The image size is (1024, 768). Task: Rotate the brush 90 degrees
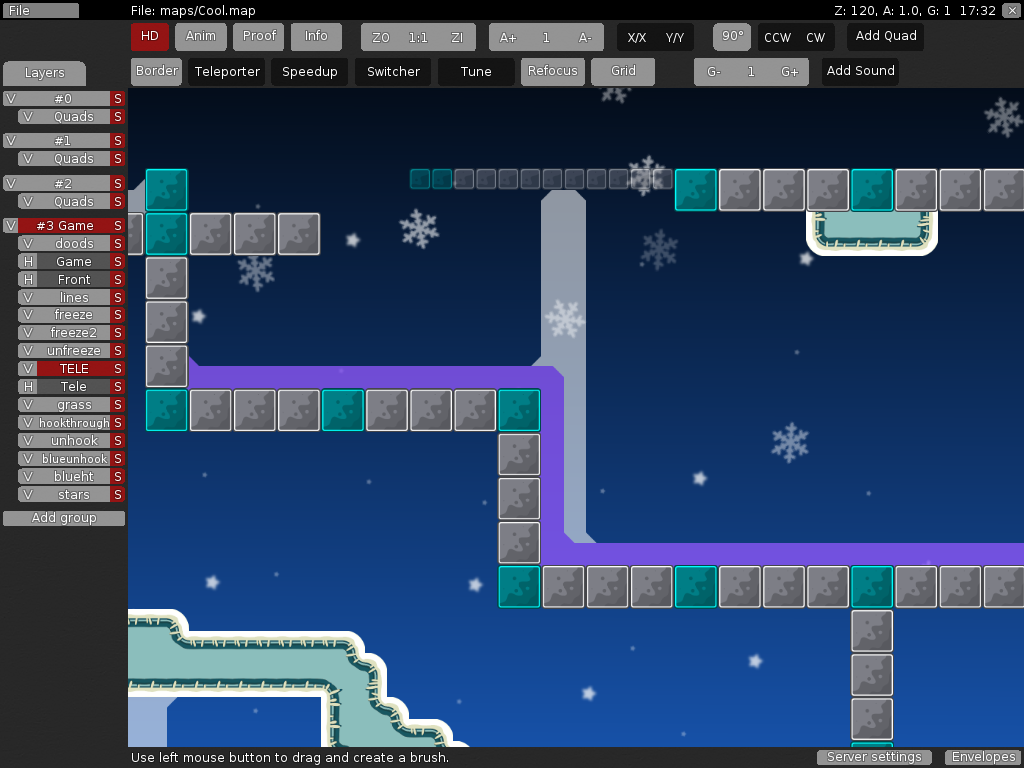(731, 36)
